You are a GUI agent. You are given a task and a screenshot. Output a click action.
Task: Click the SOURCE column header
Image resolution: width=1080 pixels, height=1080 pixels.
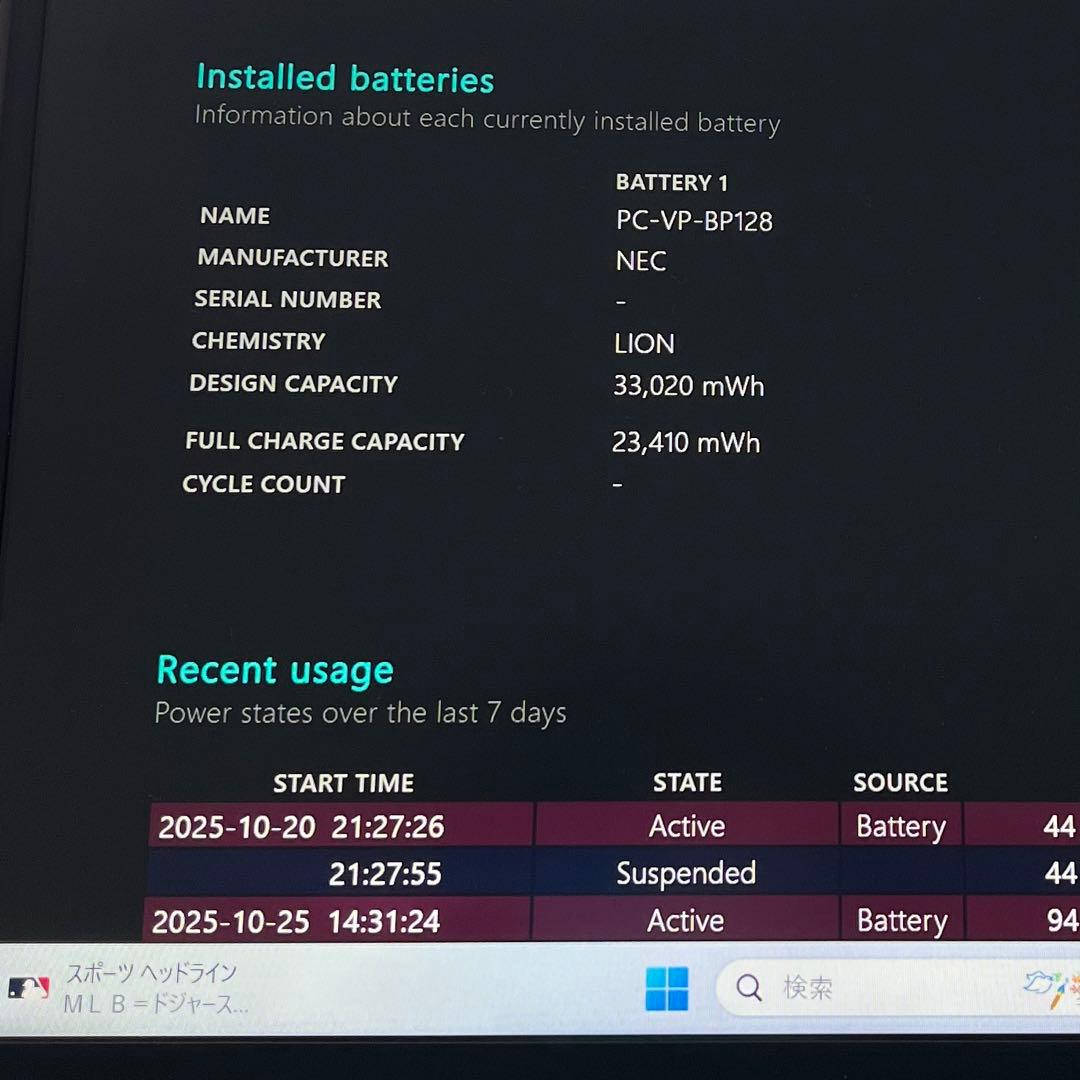[900, 783]
